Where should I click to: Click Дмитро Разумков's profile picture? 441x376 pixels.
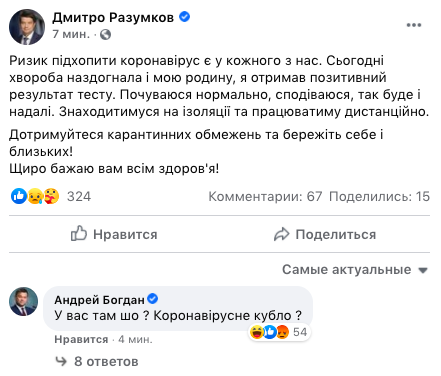27,27
